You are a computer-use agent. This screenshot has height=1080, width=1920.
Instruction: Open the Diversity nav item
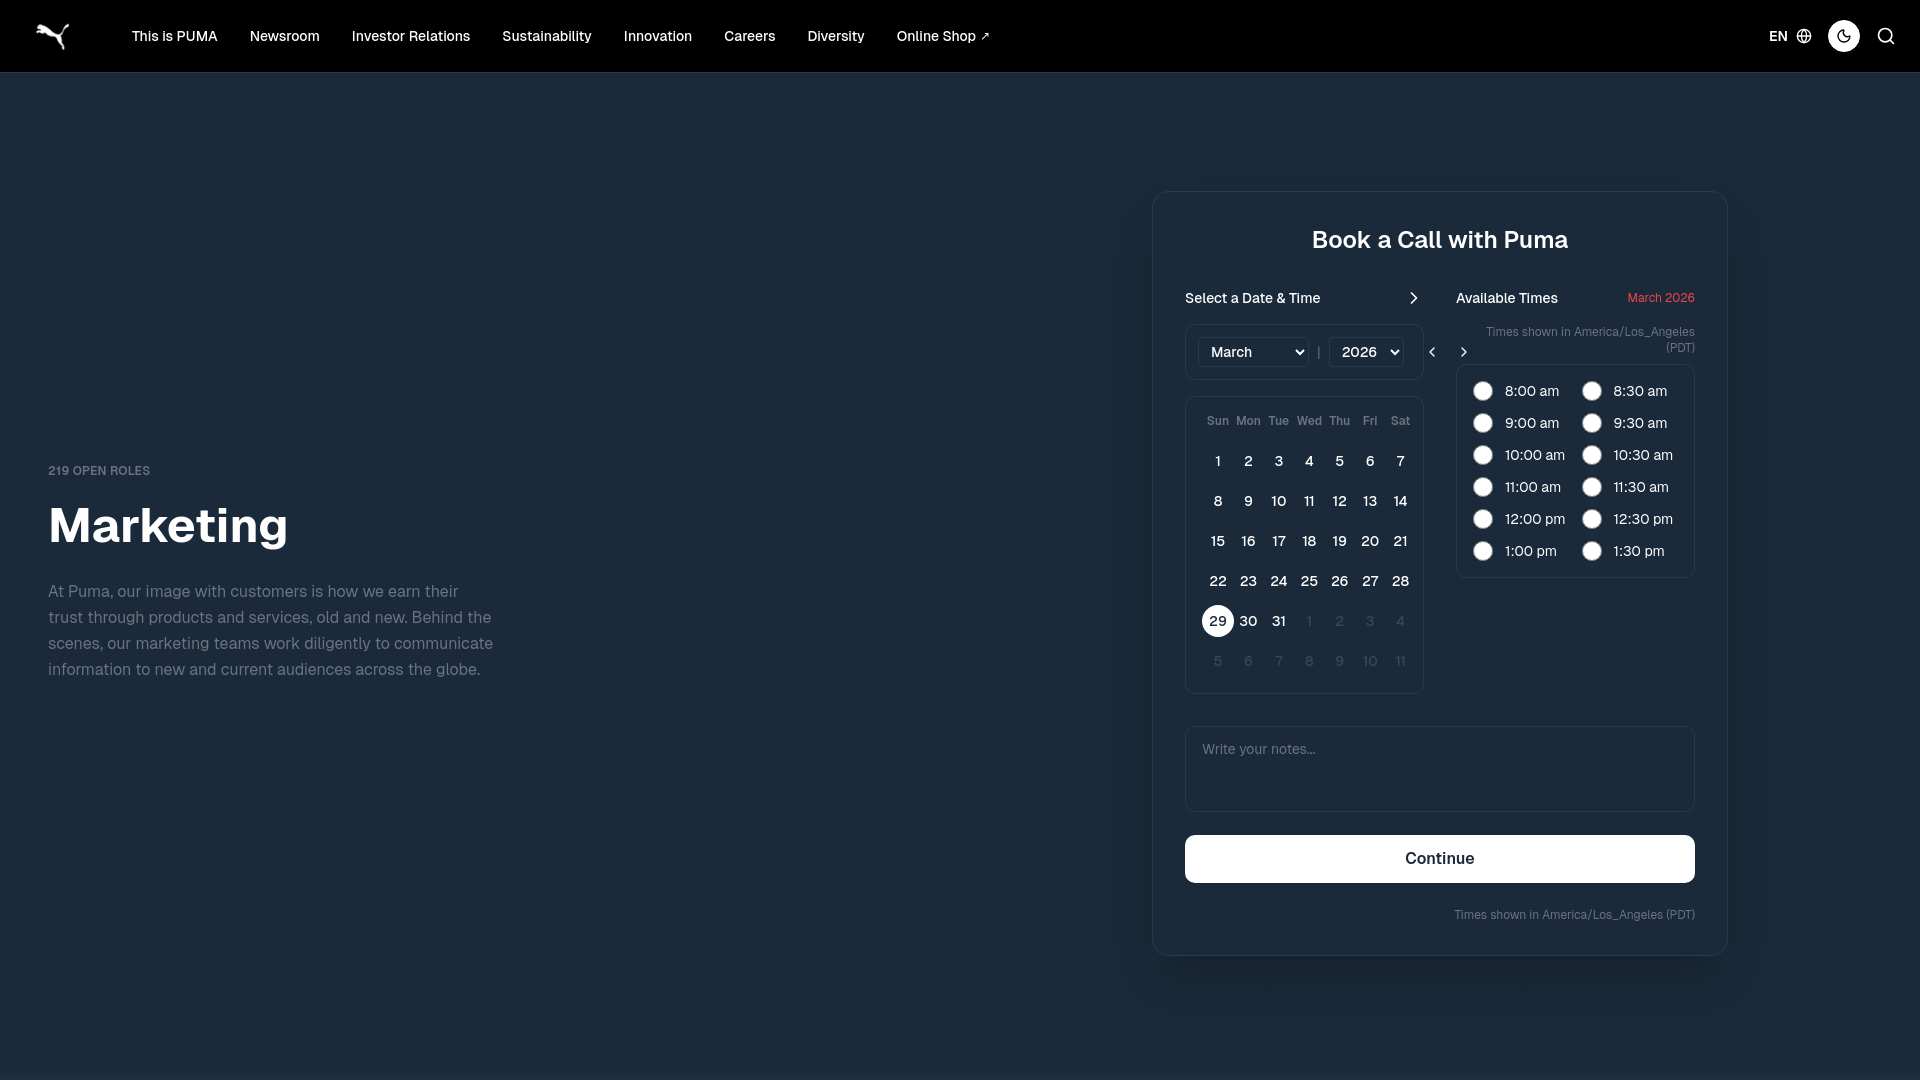coord(835,36)
